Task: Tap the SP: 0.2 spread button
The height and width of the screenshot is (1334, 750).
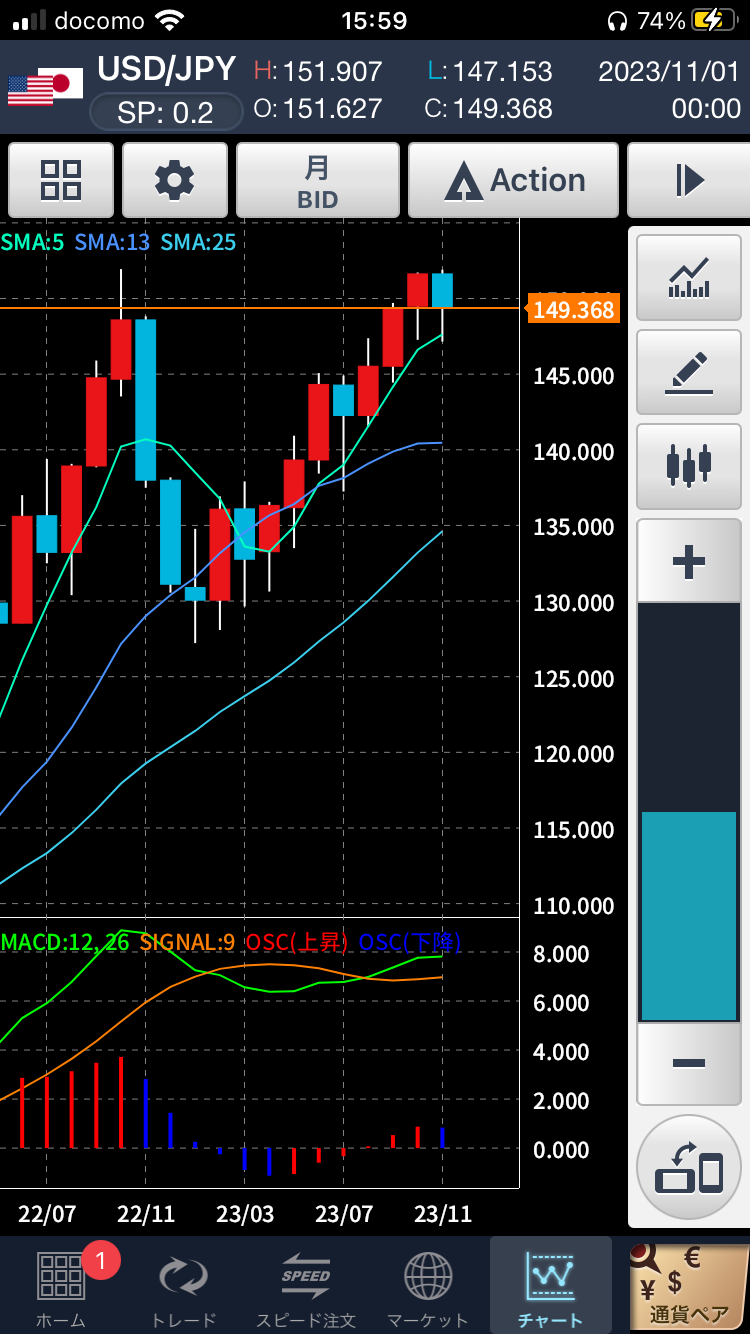Action: coord(166,113)
